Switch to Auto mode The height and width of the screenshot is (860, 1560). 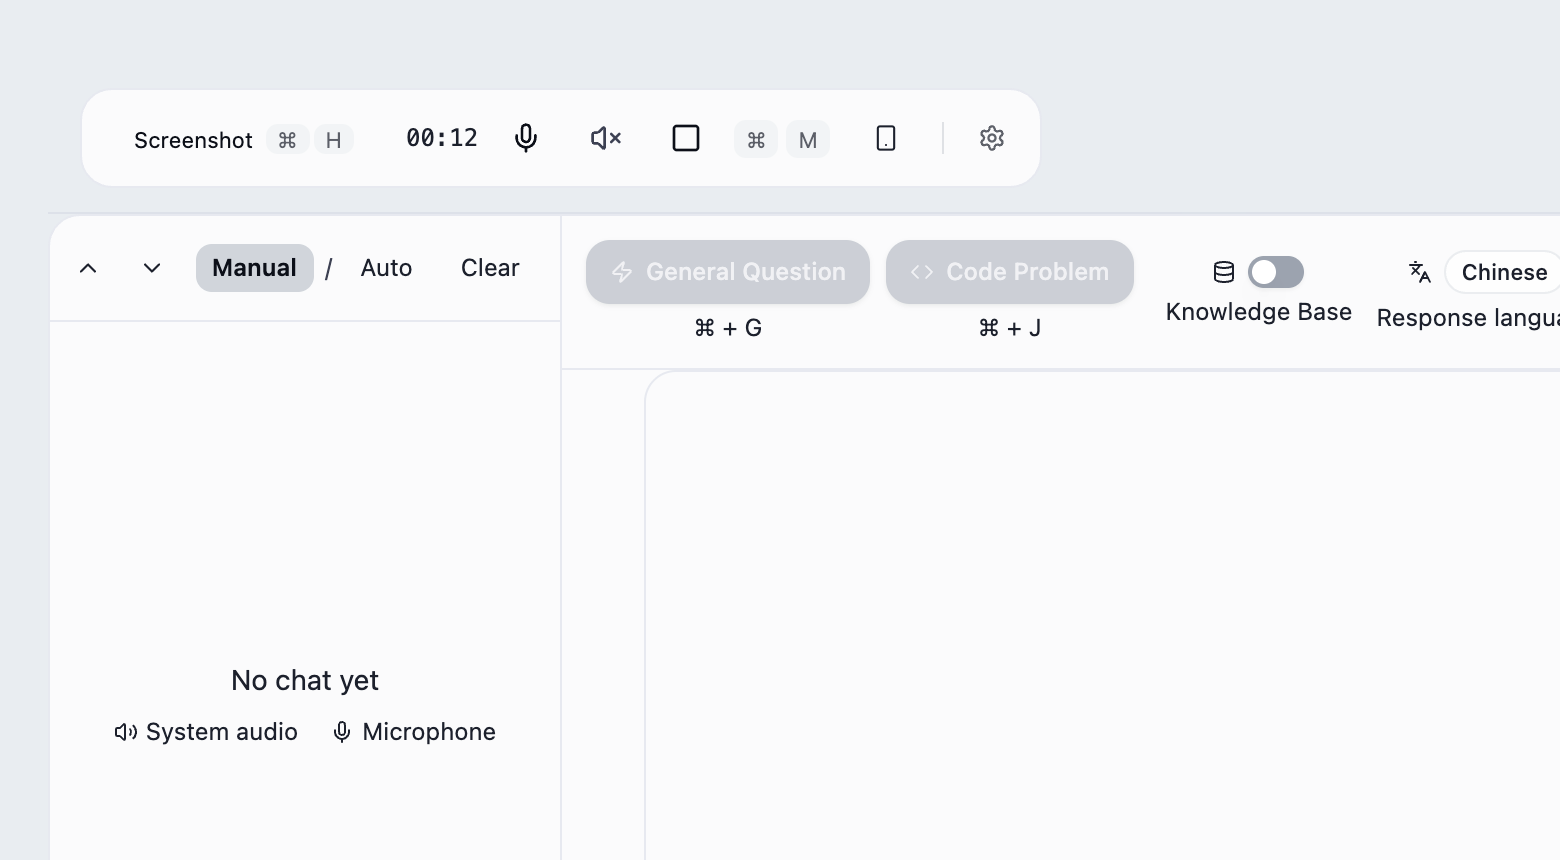pos(386,268)
